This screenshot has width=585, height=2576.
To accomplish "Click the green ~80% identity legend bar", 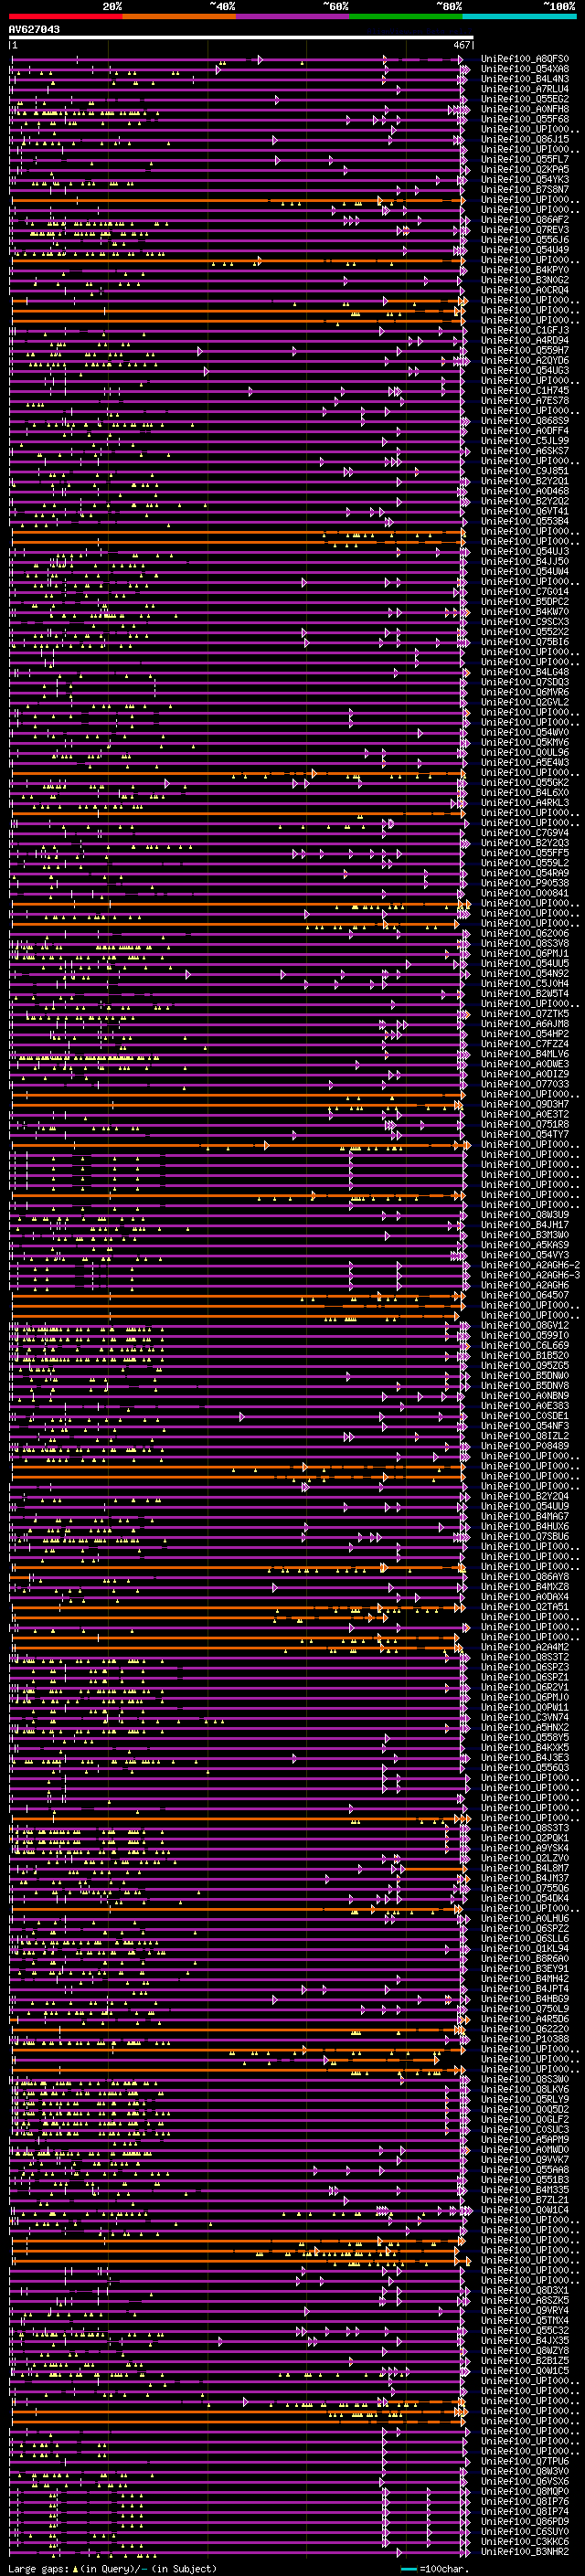I will [x=406, y=16].
